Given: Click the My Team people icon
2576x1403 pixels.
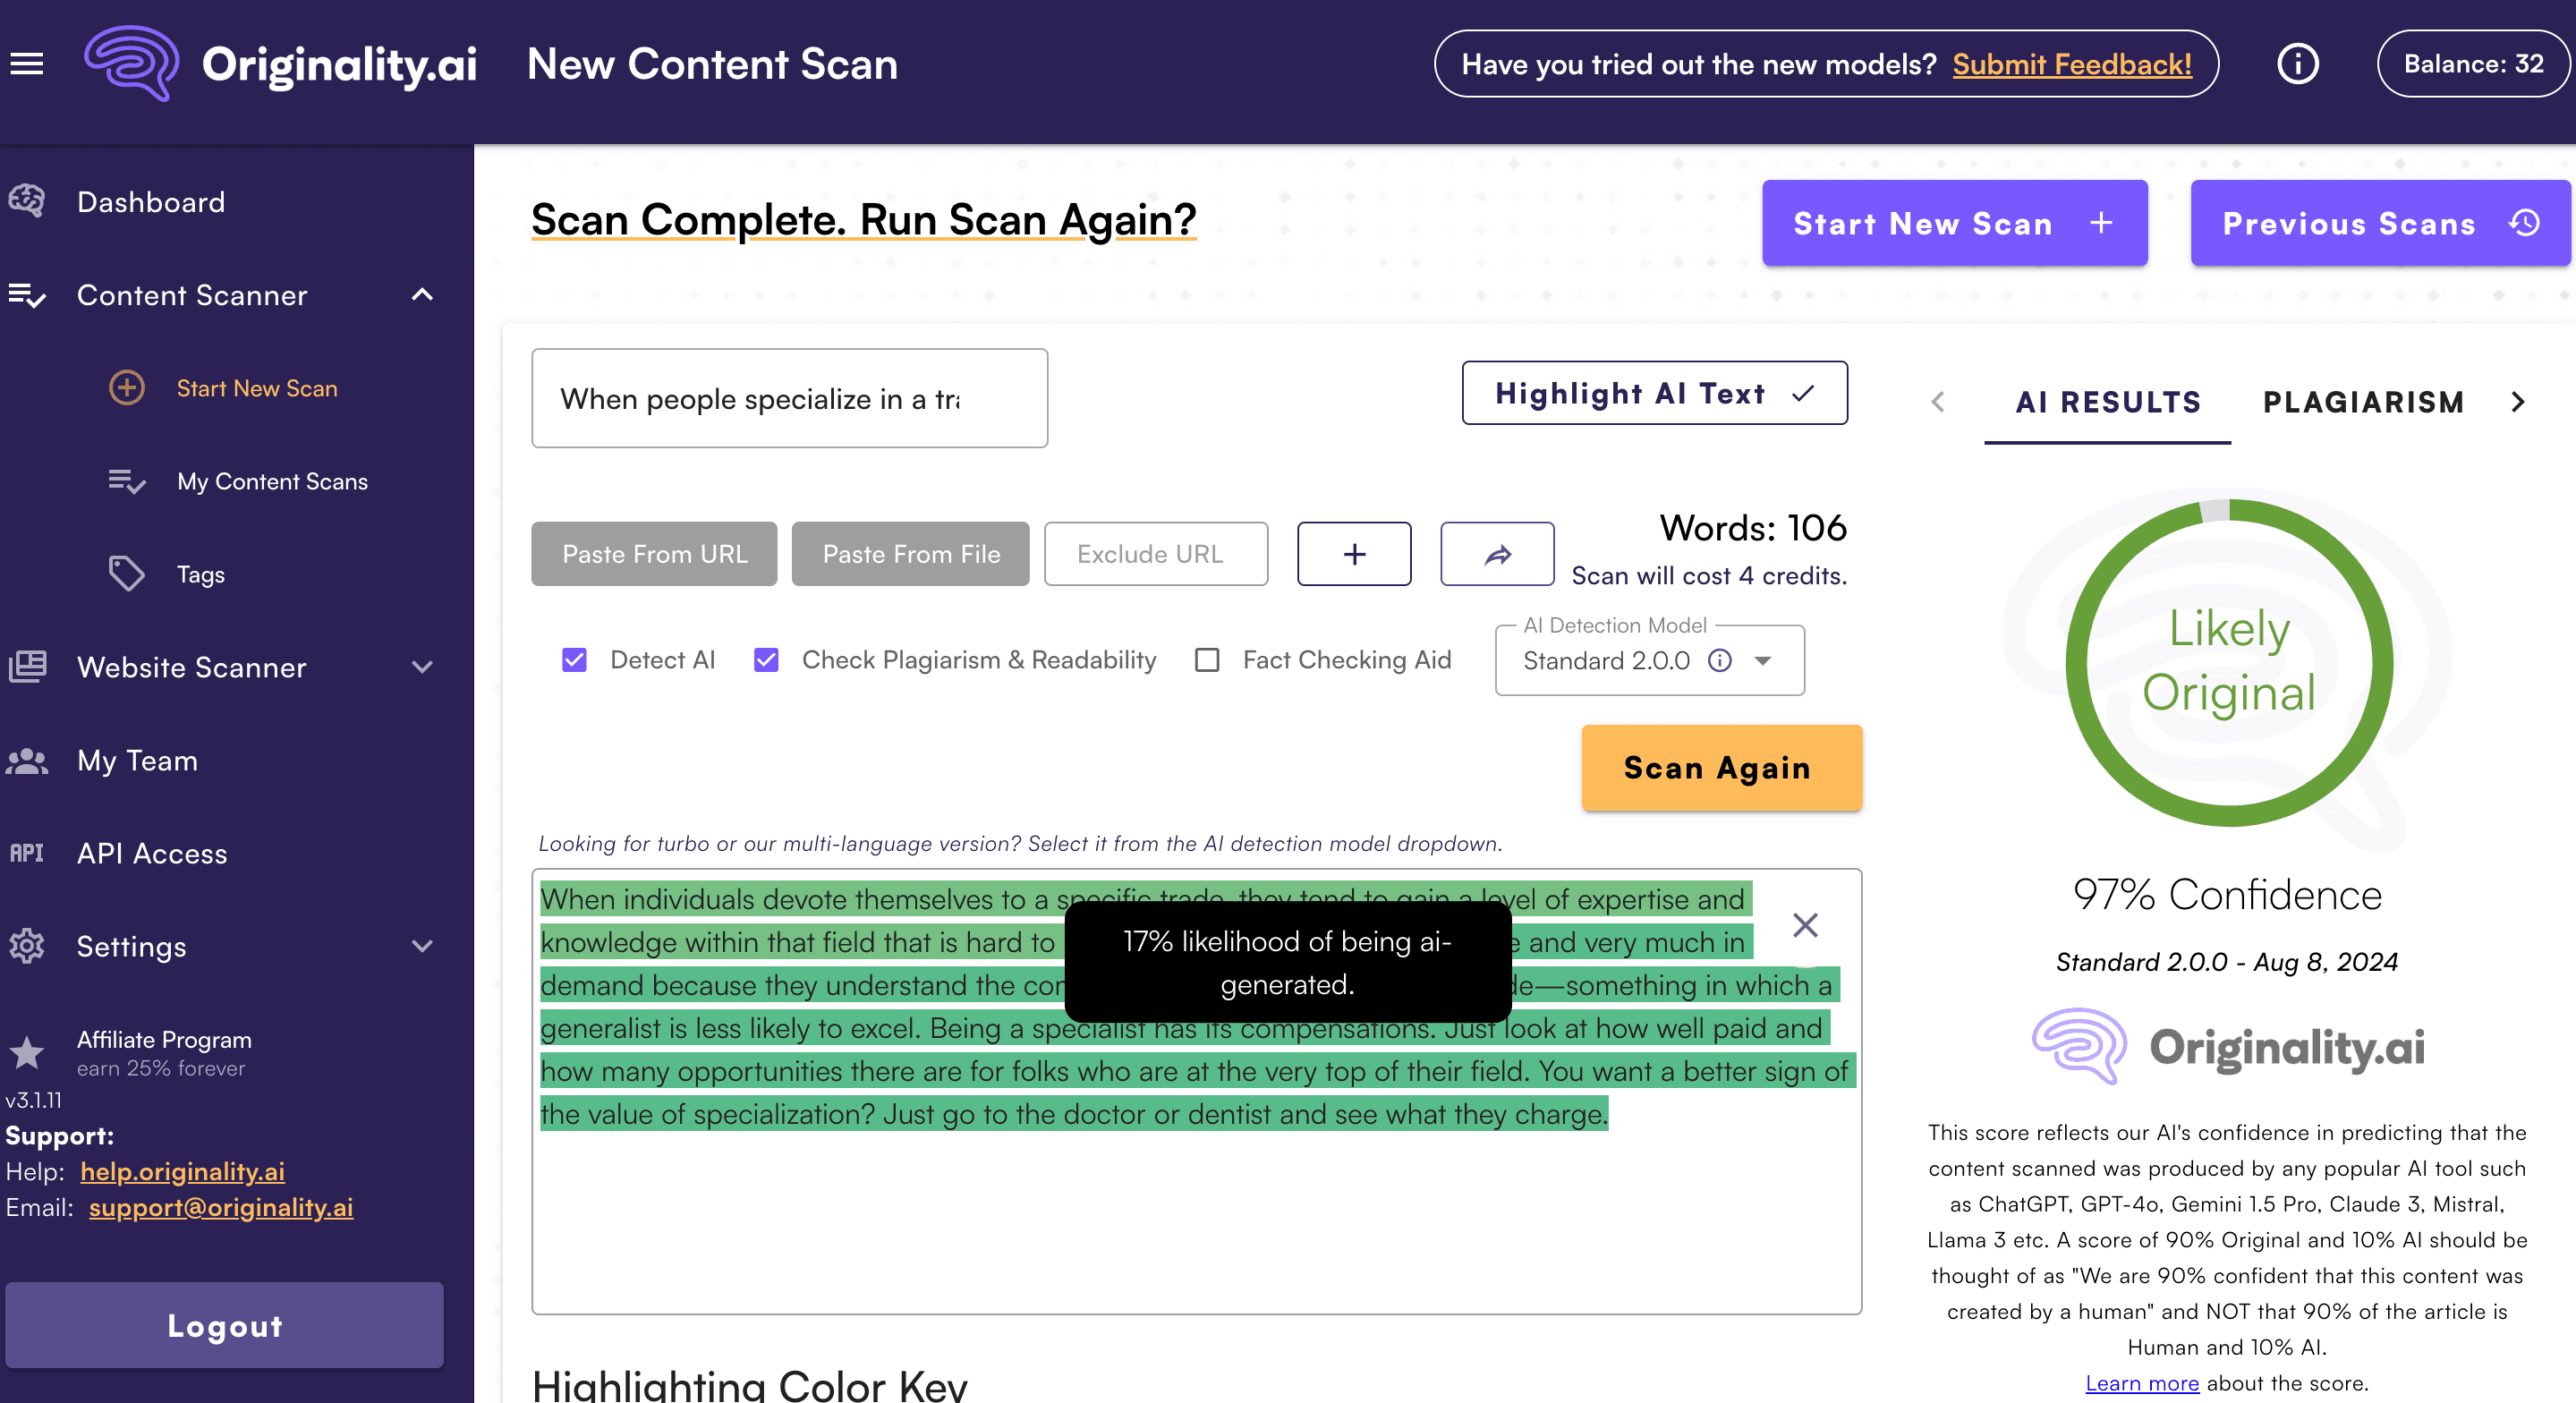Looking at the screenshot, I should 27,761.
